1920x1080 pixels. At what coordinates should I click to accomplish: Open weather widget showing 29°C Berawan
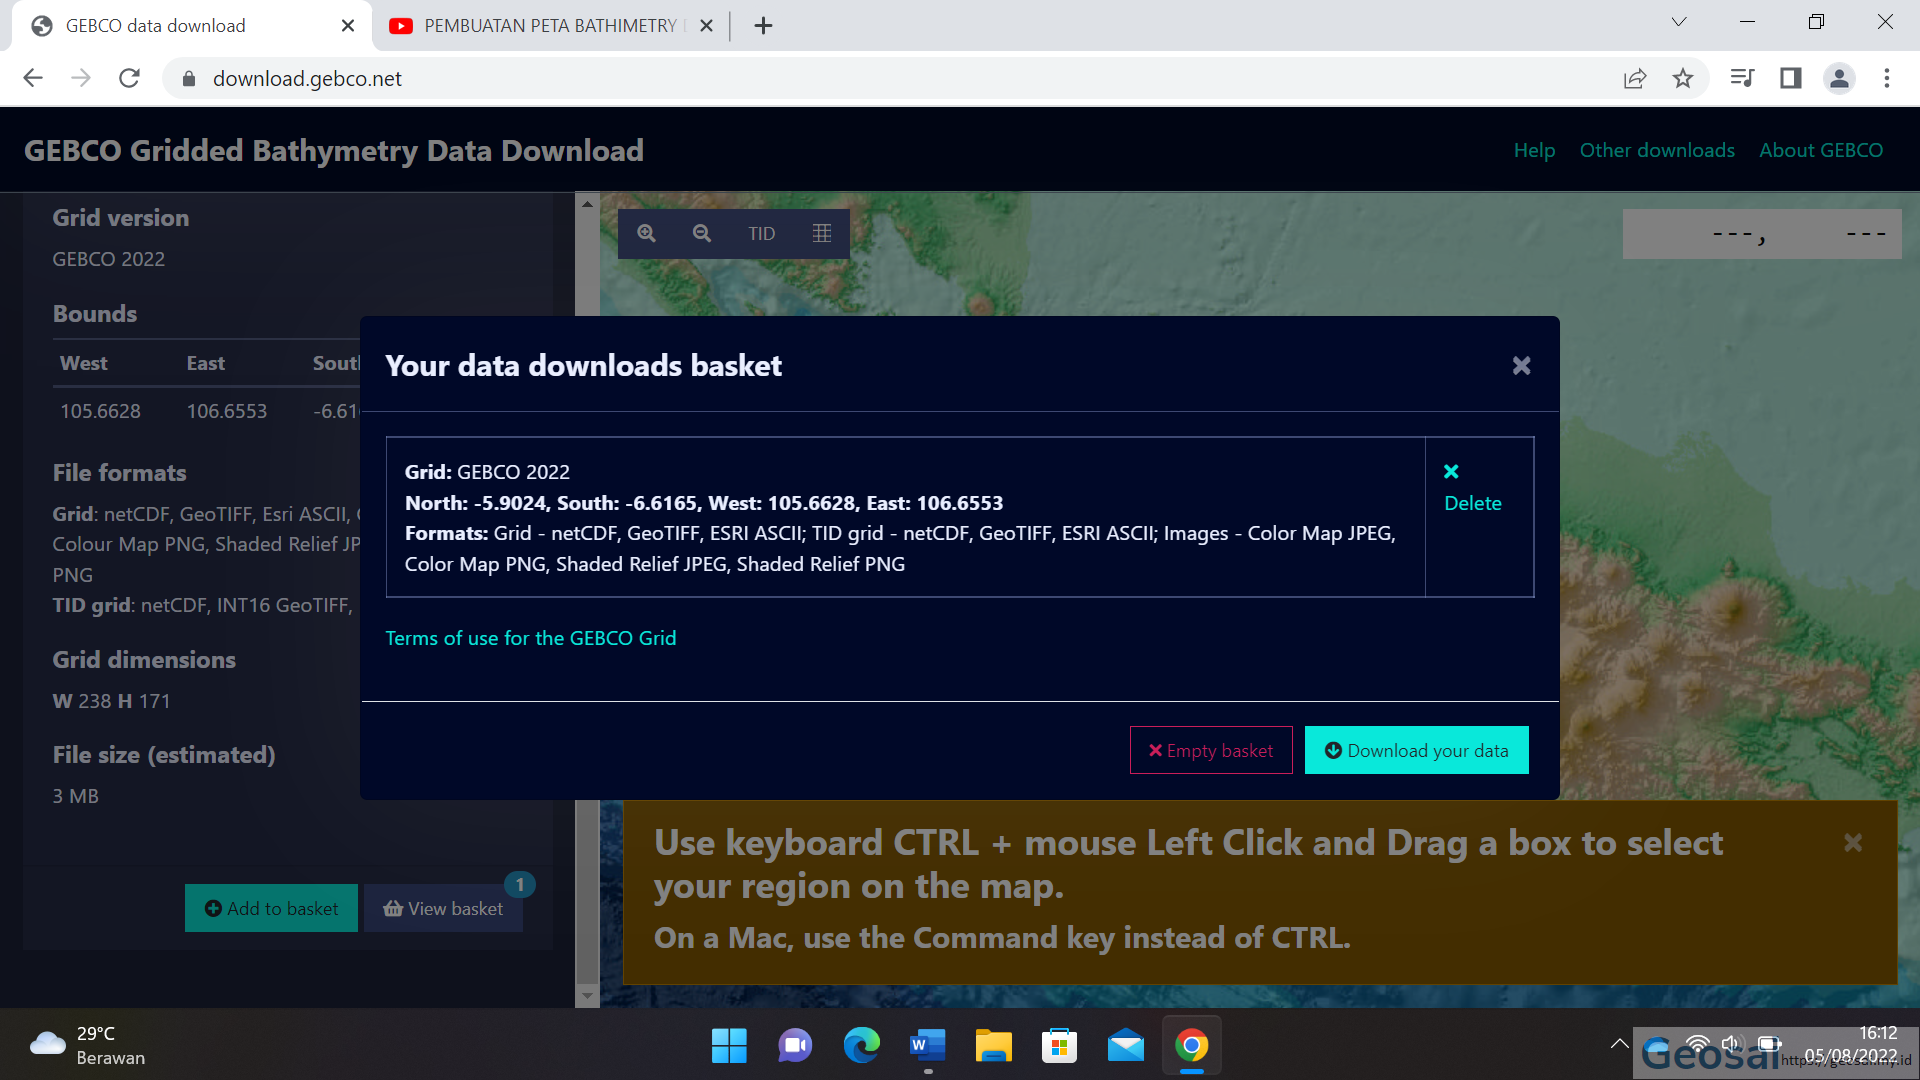[x=88, y=1046]
